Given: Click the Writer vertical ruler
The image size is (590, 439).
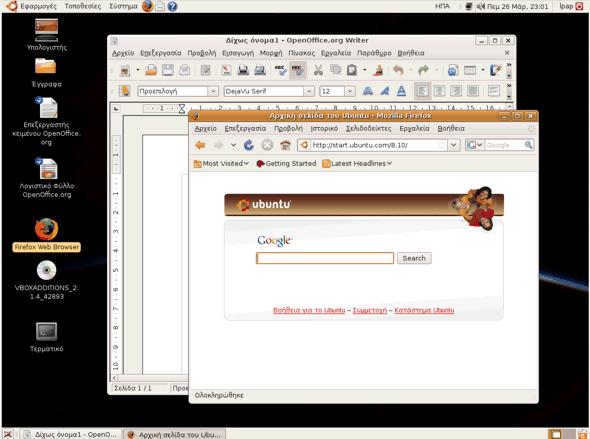Looking at the screenshot, I should [x=116, y=254].
